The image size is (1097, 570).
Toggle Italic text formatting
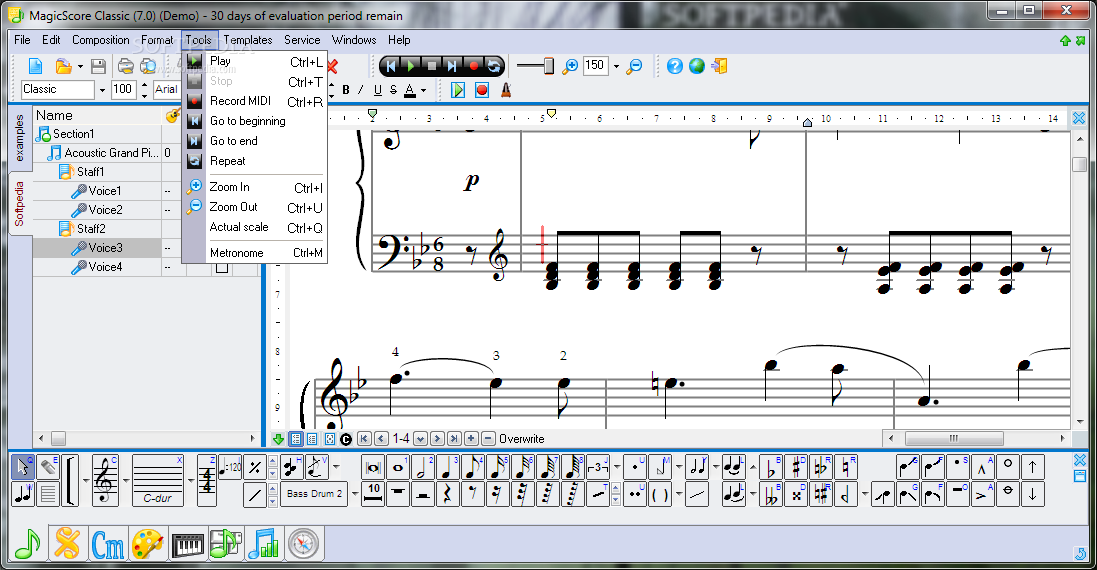(361, 90)
